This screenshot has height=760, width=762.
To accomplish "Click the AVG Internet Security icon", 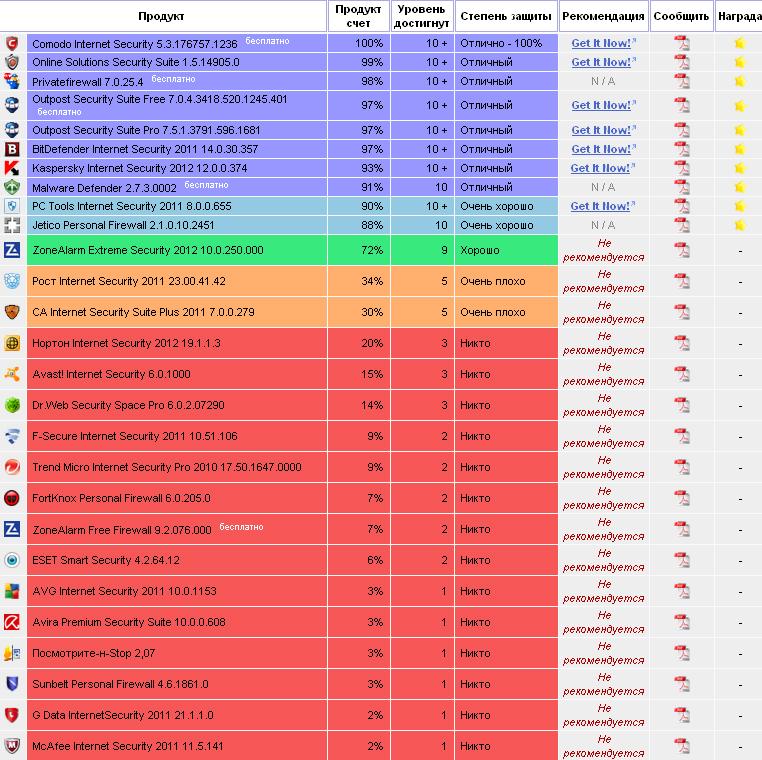I will point(12,591).
